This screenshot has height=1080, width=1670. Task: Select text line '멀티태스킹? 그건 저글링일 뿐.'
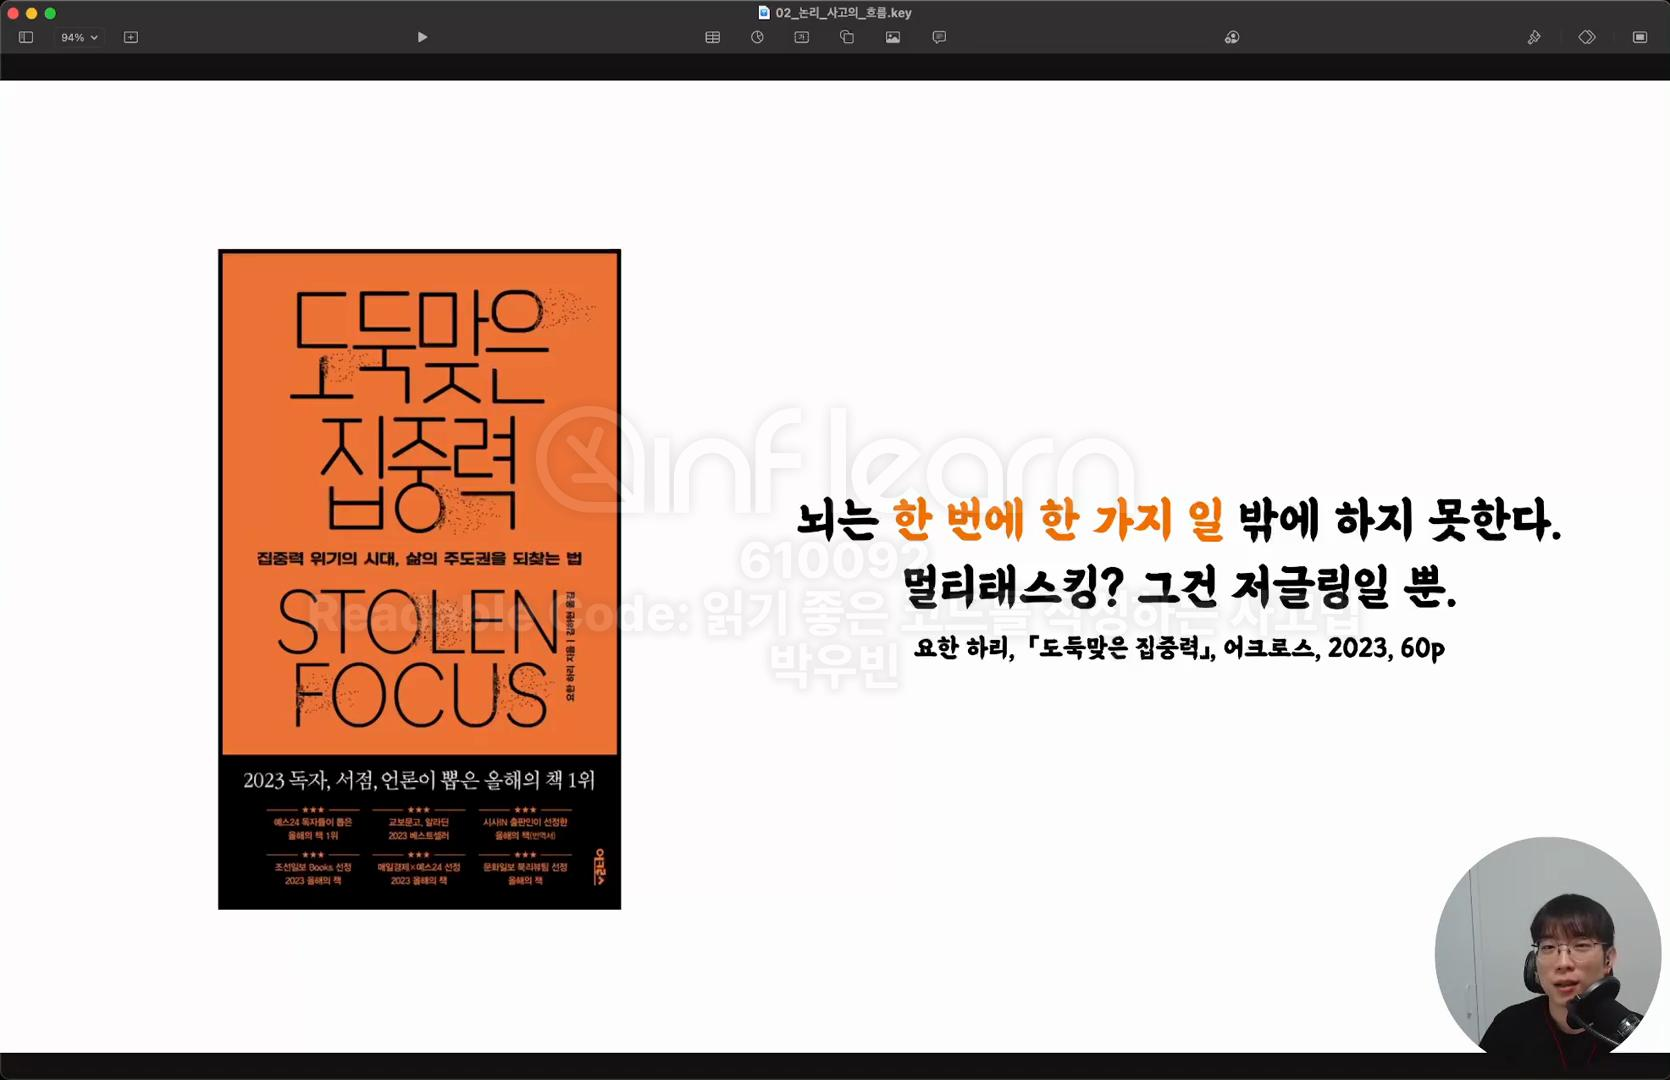pyautogui.click(x=1179, y=587)
